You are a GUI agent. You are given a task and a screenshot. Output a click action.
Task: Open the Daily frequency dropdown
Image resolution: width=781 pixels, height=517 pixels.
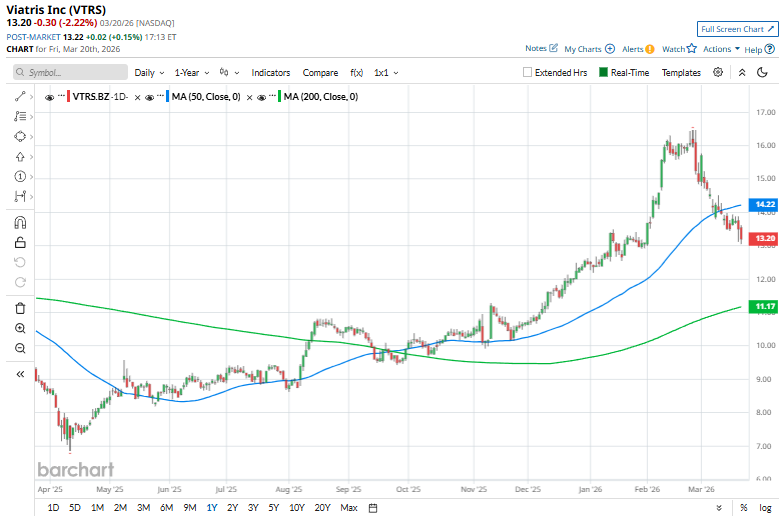[x=149, y=73]
